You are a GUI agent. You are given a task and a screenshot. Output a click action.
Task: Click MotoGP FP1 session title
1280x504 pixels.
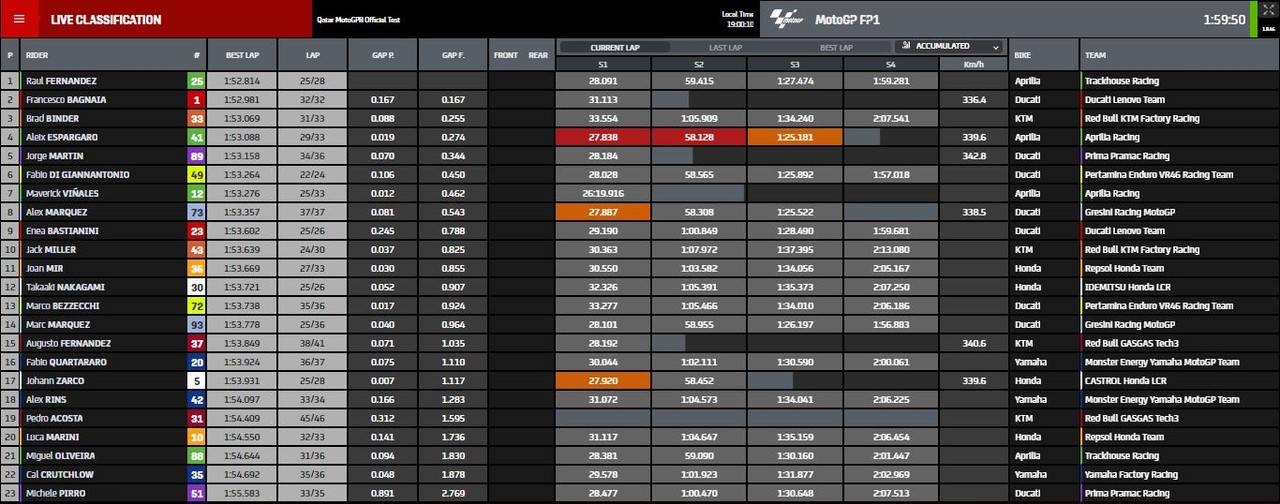(x=847, y=19)
